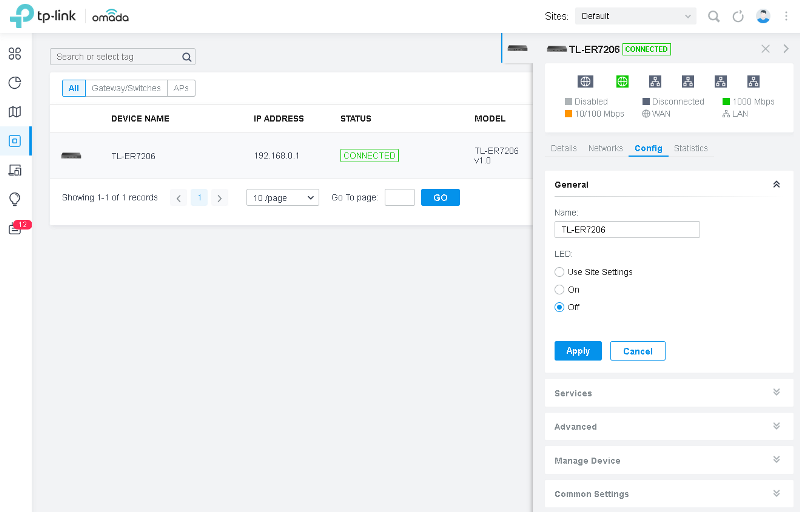The height and width of the screenshot is (512, 800).
Task: Click the GO button
Action: pos(440,197)
